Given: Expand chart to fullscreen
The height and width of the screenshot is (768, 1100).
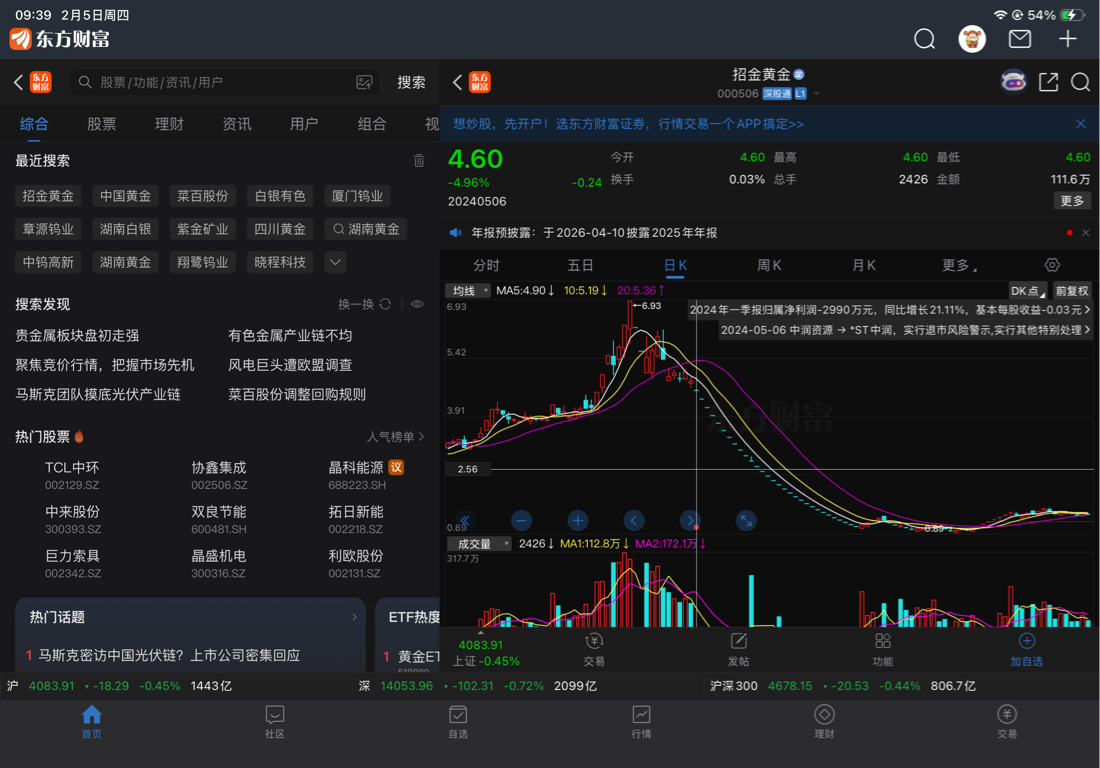Looking at the screenshot, I should [x=746, y=520].
